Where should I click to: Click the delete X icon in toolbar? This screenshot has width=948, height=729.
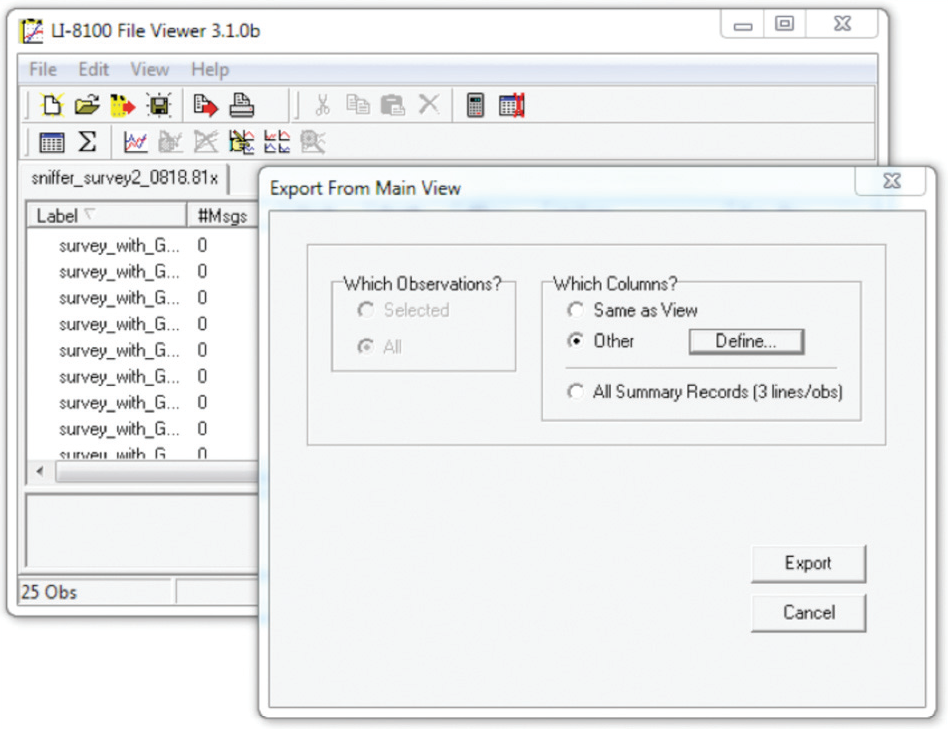429,105
